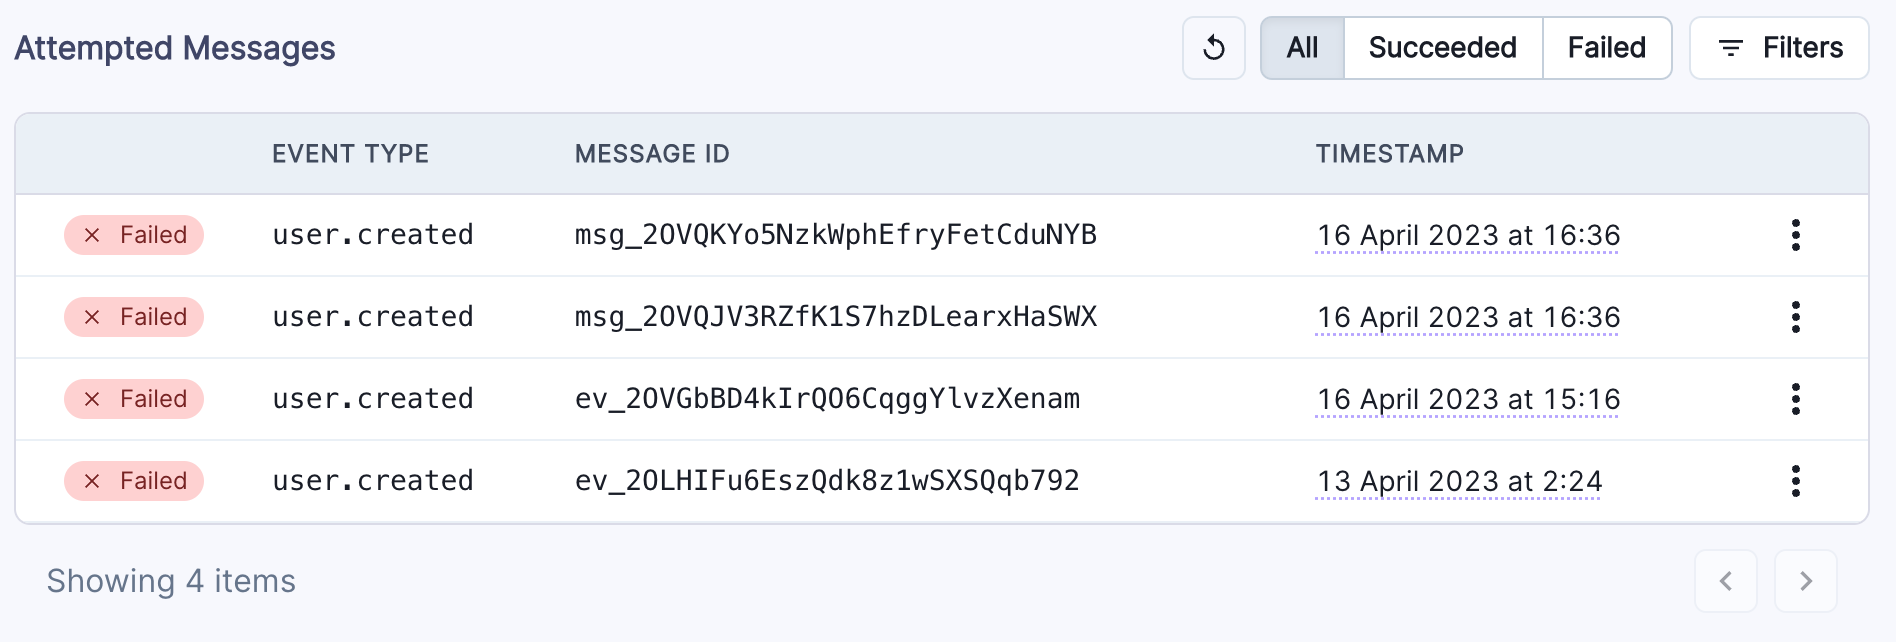The image size is (1896, 642).
Task: Open message msg_20VQKYo5NzkWphEfryFetCduNYB
Action: point(835,235)
